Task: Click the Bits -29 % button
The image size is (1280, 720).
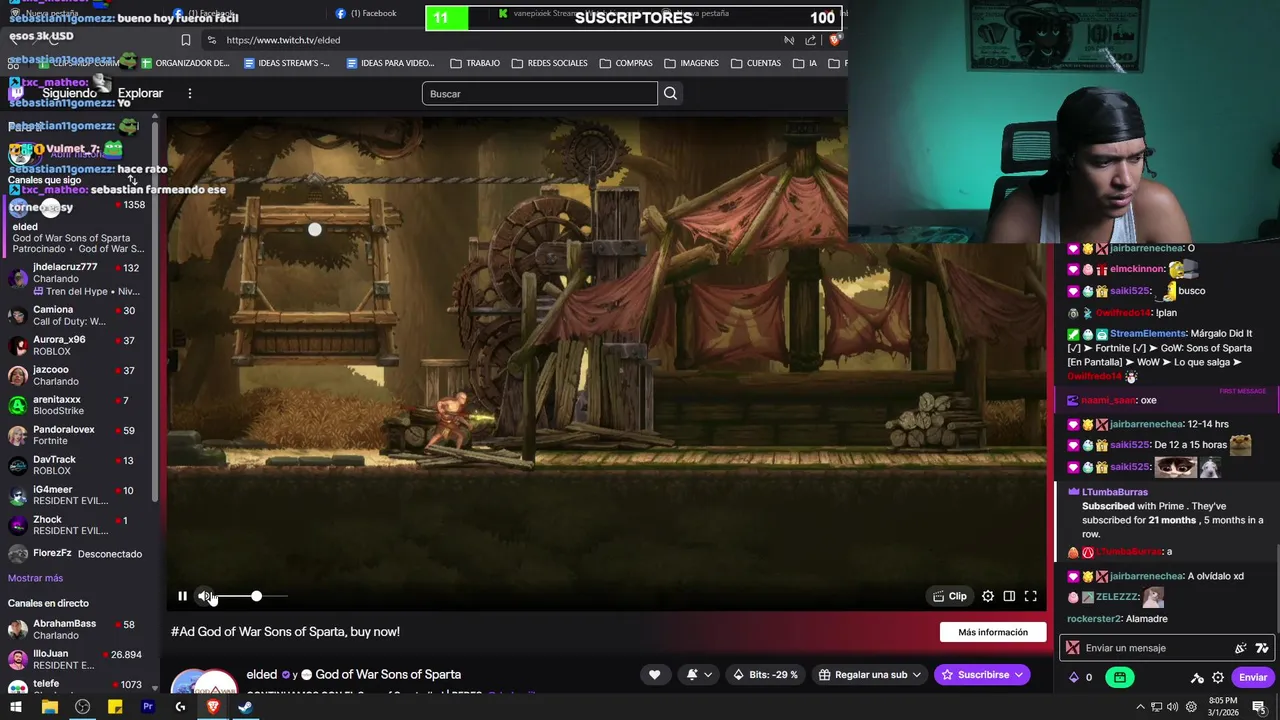Action: [x=765, y=675]
